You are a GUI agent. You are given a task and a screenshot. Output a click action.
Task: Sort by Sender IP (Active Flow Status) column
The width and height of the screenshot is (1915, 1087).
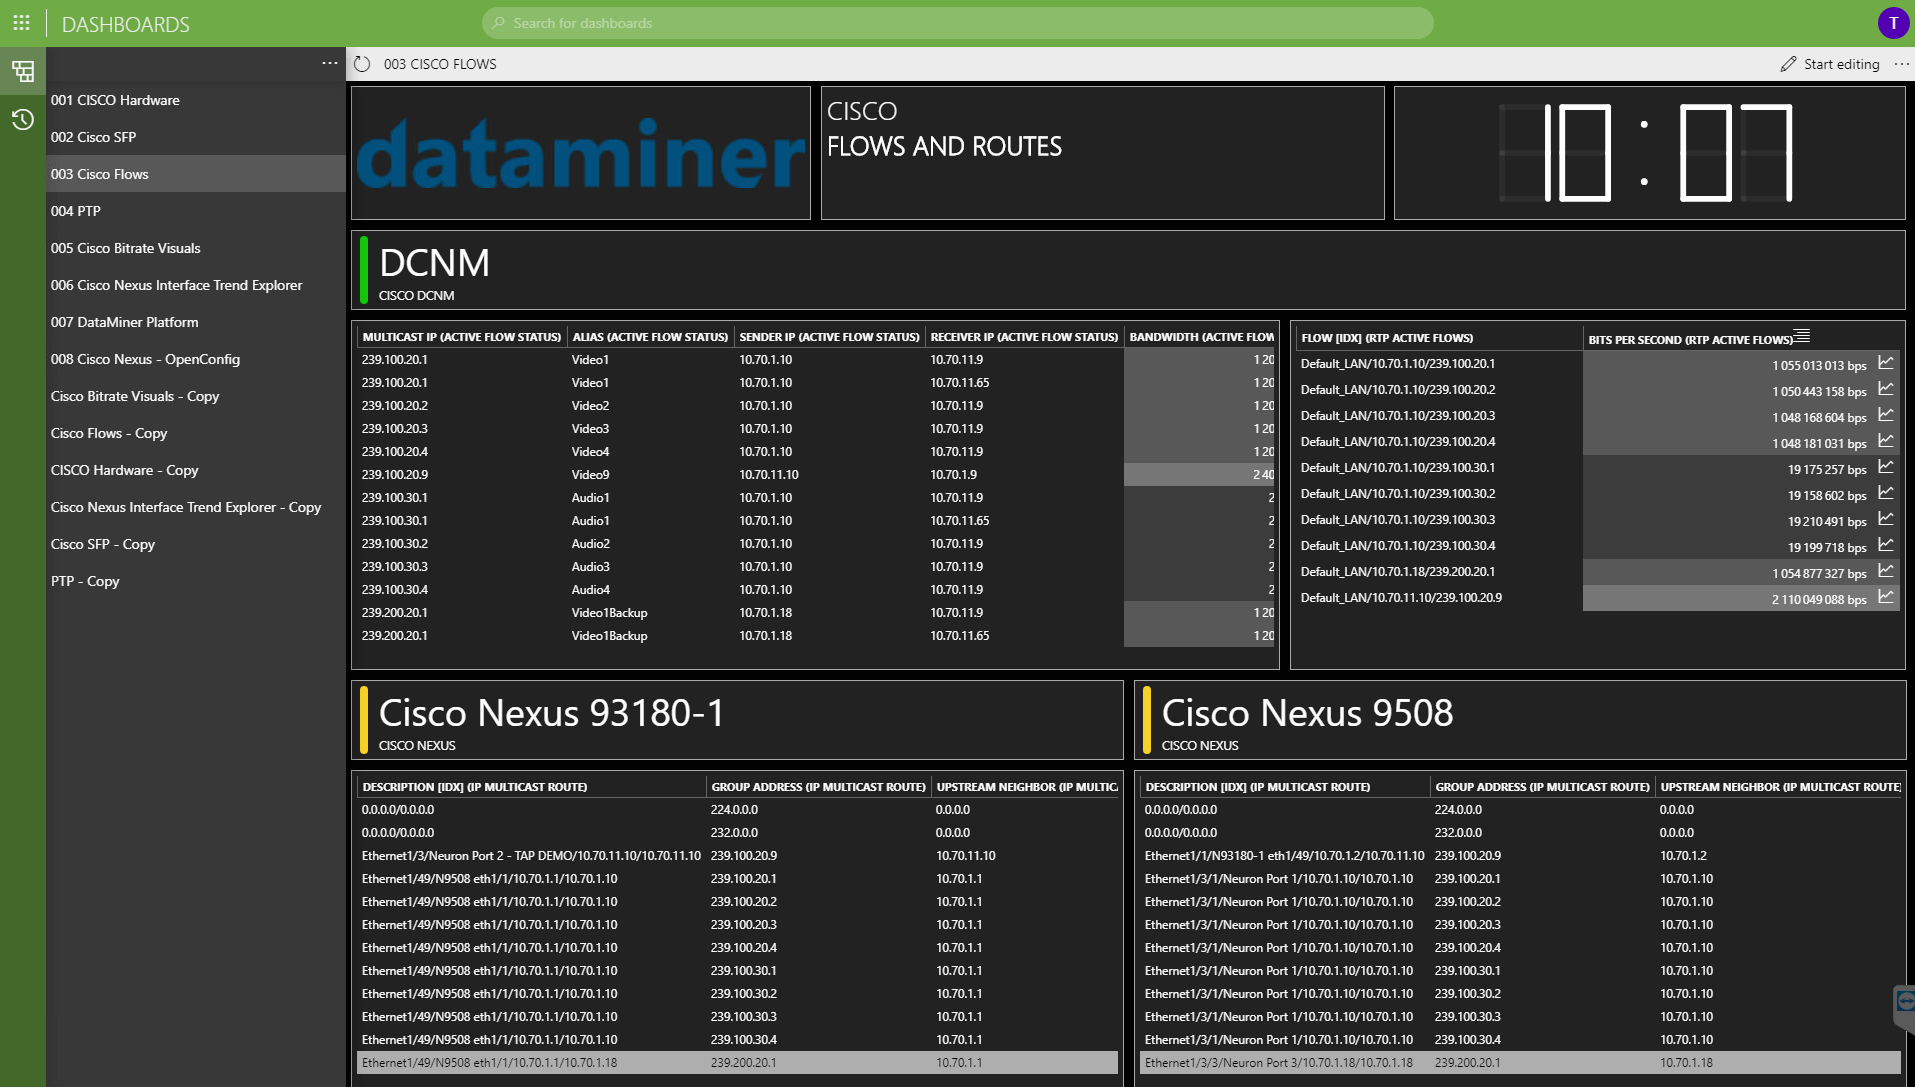pos(829,337)
